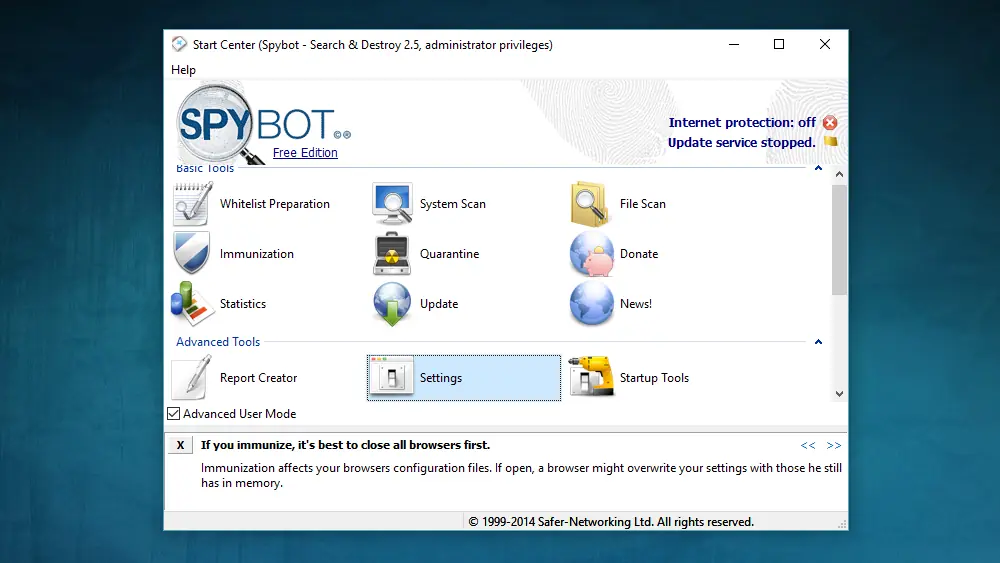The image size is (1000, 563).
Task: Open the Whitelist Preparation icon
Action: click(x=192, y=203)
